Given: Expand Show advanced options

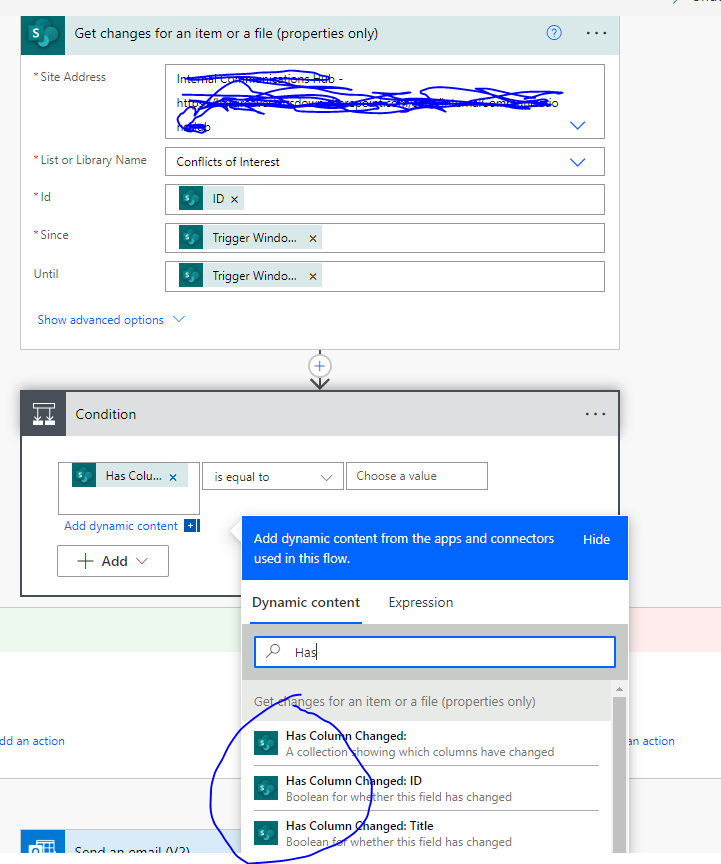Looking at the screenshot, I should [111, 320].
